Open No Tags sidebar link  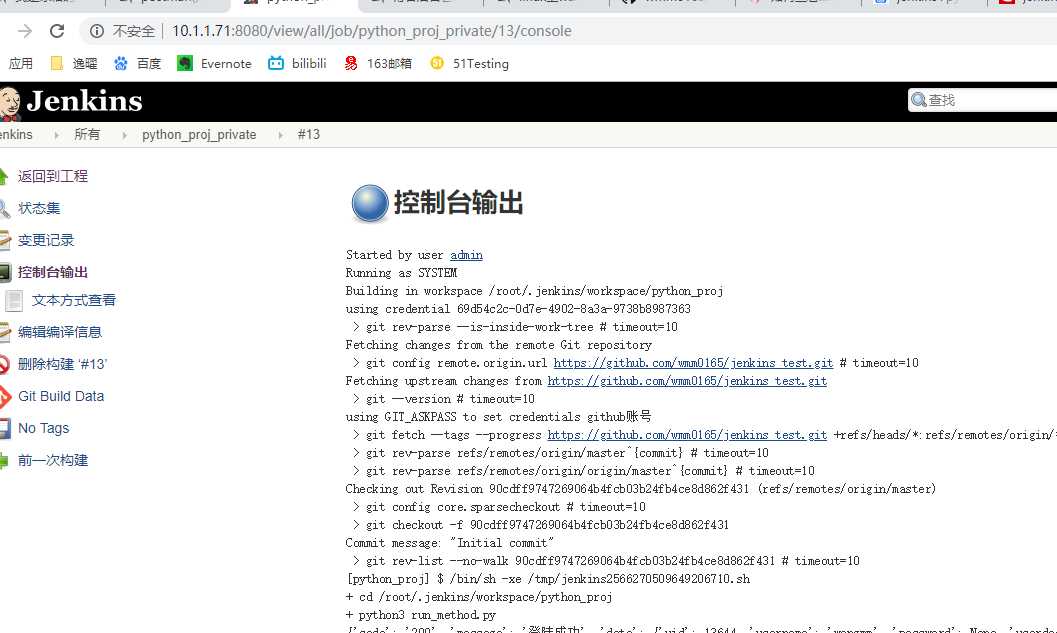(x=43, y=428)
